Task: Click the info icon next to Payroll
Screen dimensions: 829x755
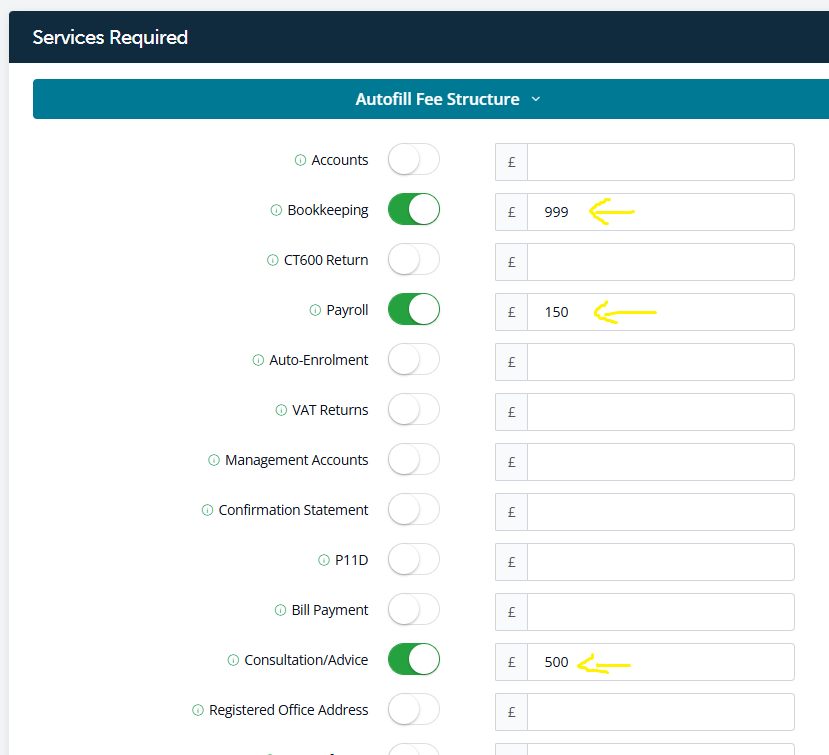Action: 315,310
